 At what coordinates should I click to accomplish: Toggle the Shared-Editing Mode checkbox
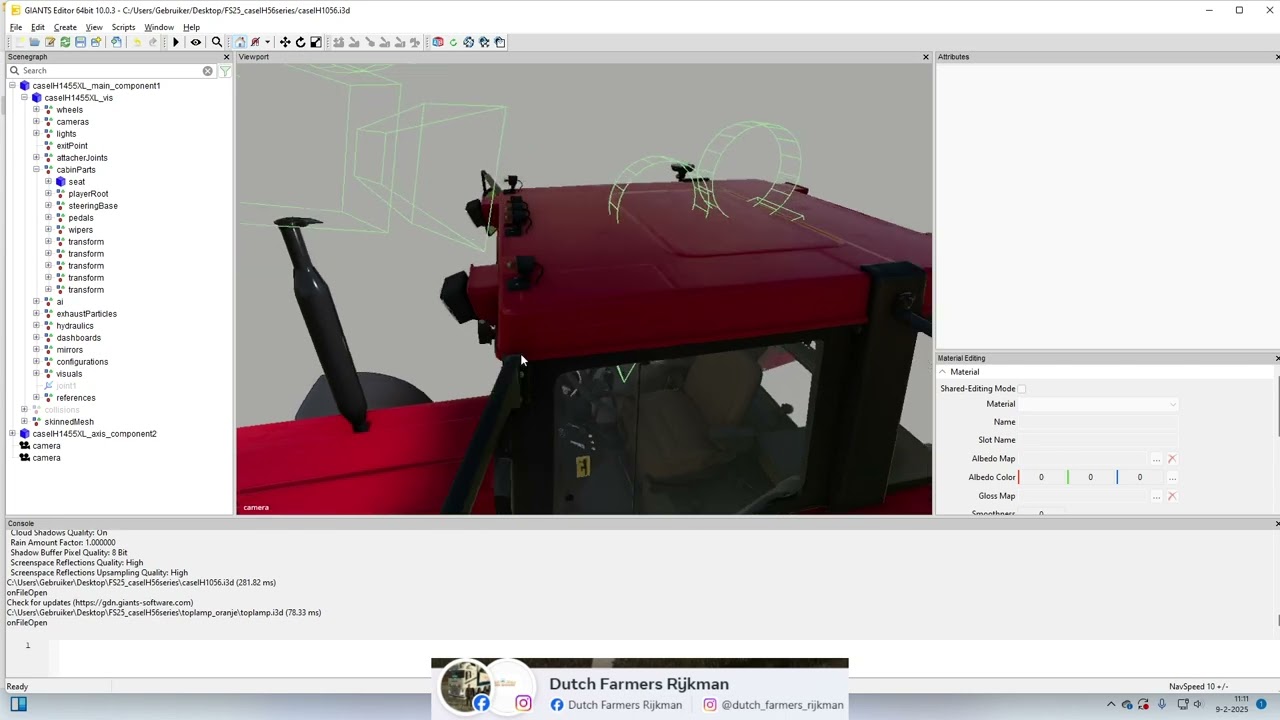click(1022, 389)
